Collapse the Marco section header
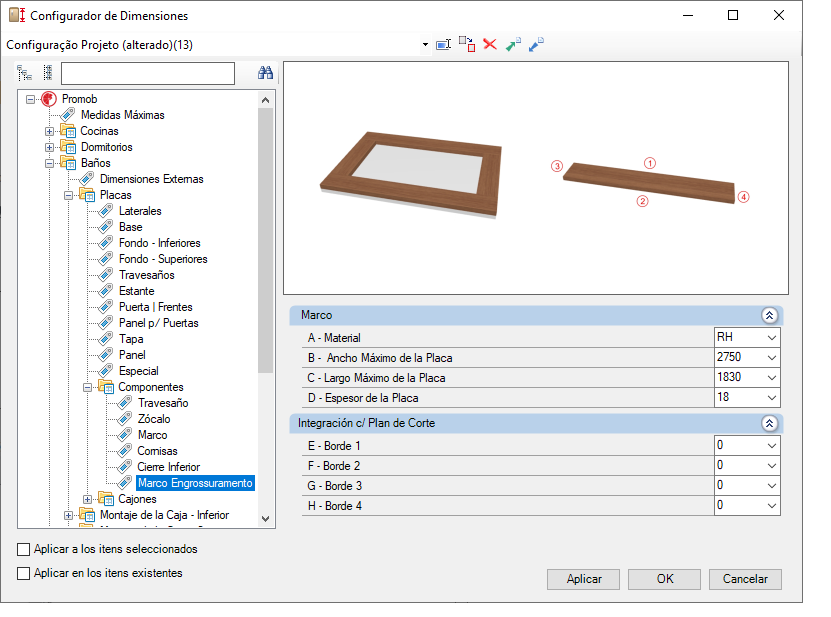Viewport: 831px width, 617px height. tap(770, 315)
